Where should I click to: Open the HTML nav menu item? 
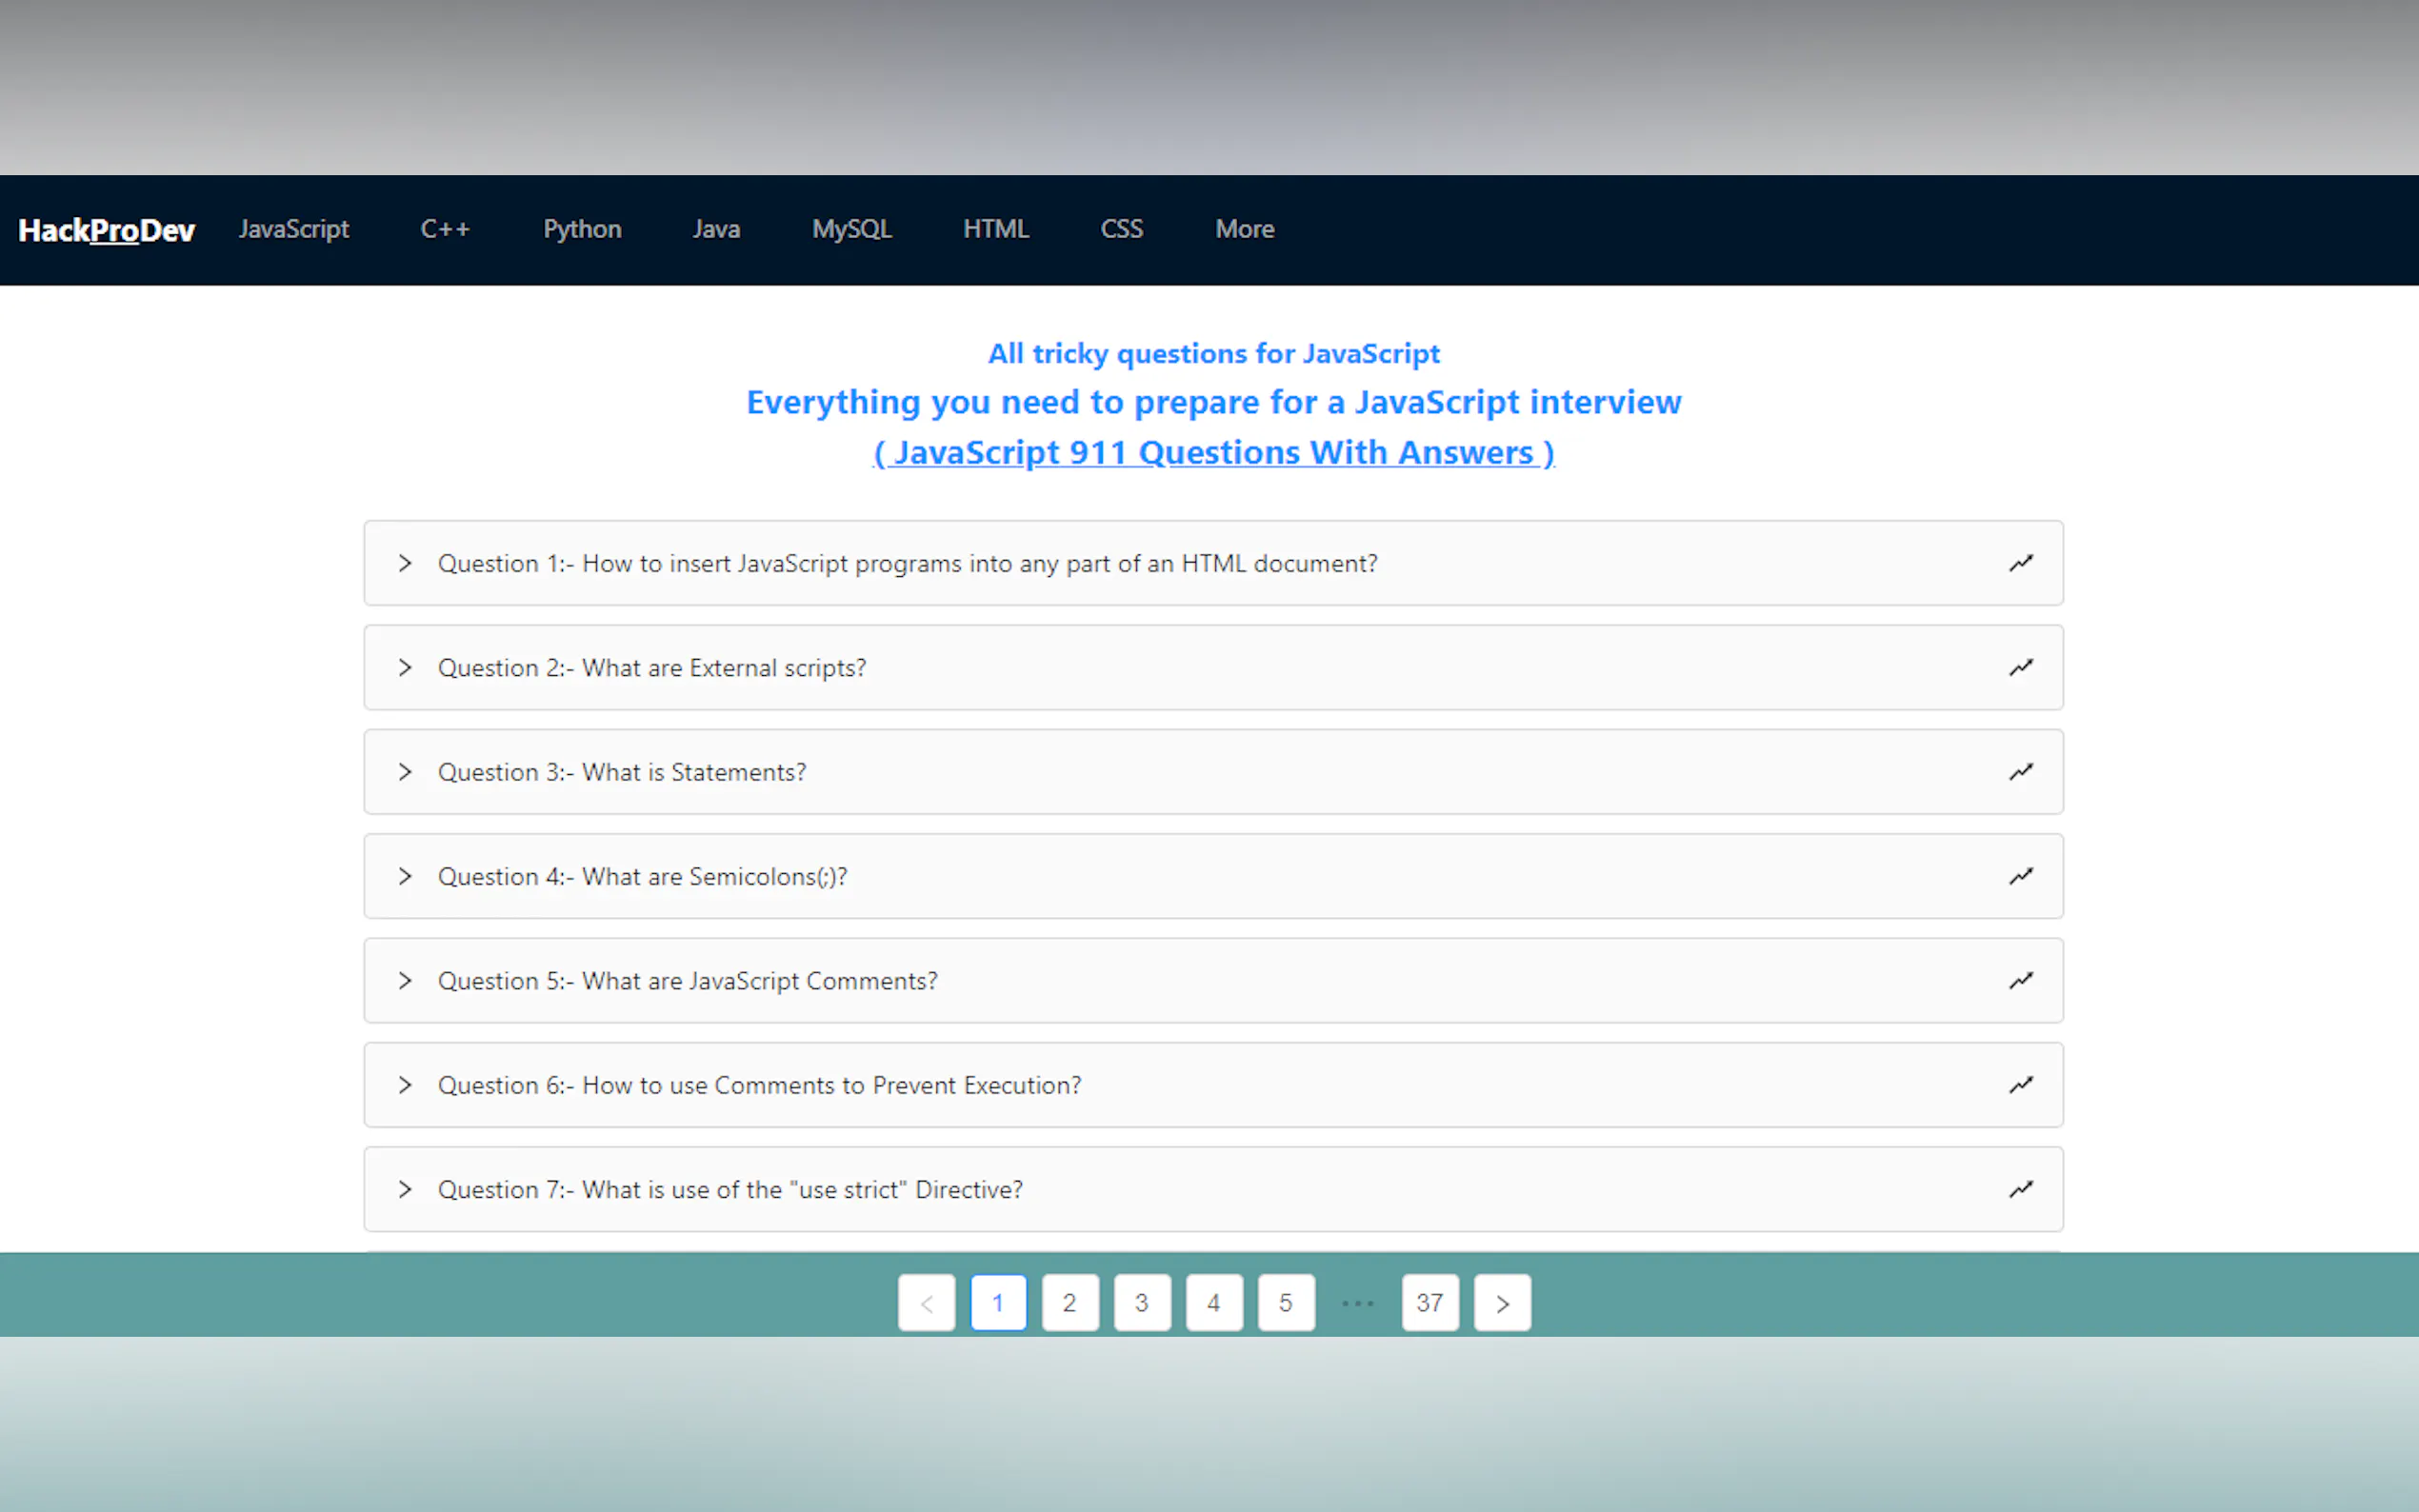coord(996,229)
